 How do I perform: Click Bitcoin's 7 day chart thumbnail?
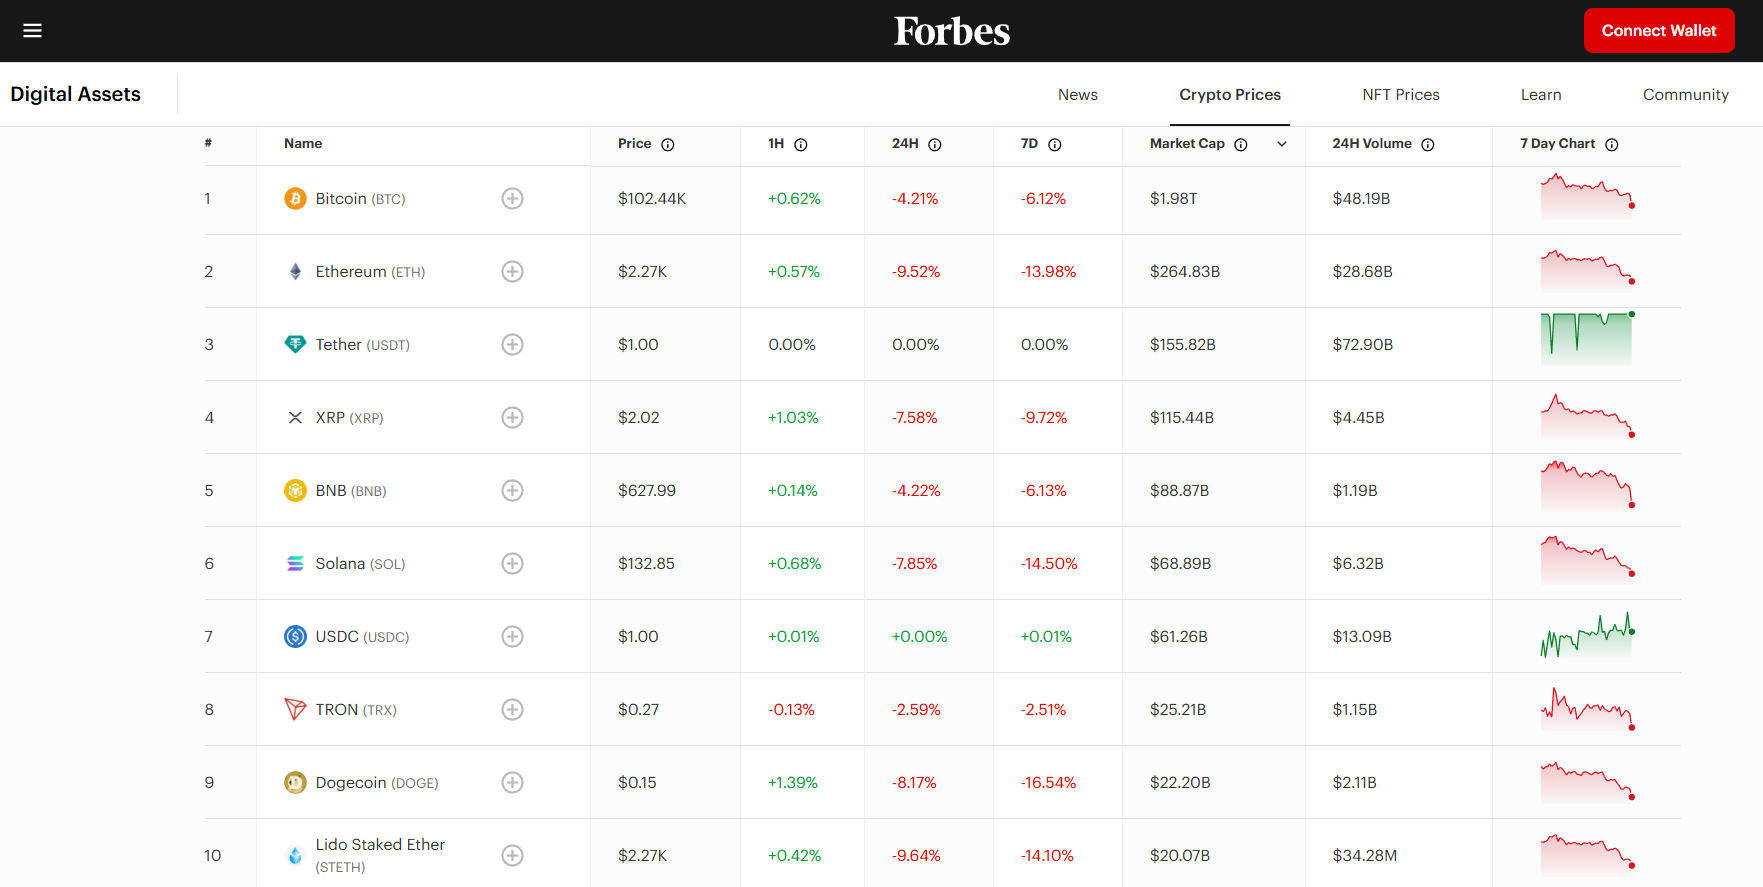click(1587, 197)
